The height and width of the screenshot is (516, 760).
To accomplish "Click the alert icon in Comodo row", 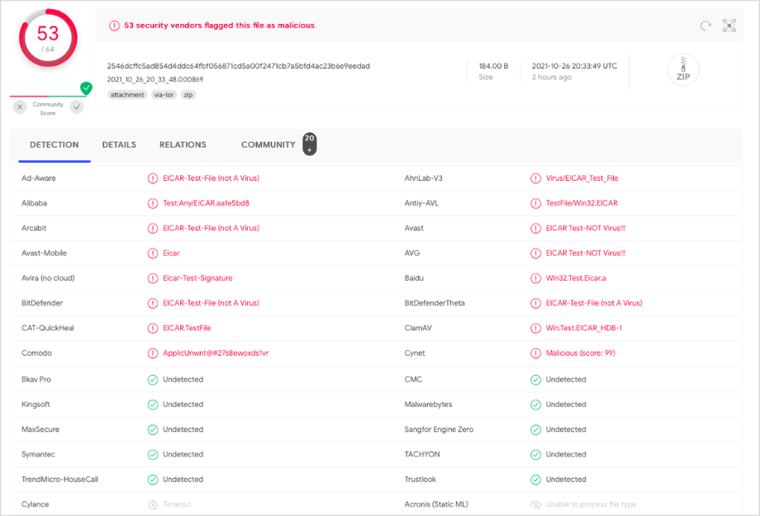I will [153, 353].
